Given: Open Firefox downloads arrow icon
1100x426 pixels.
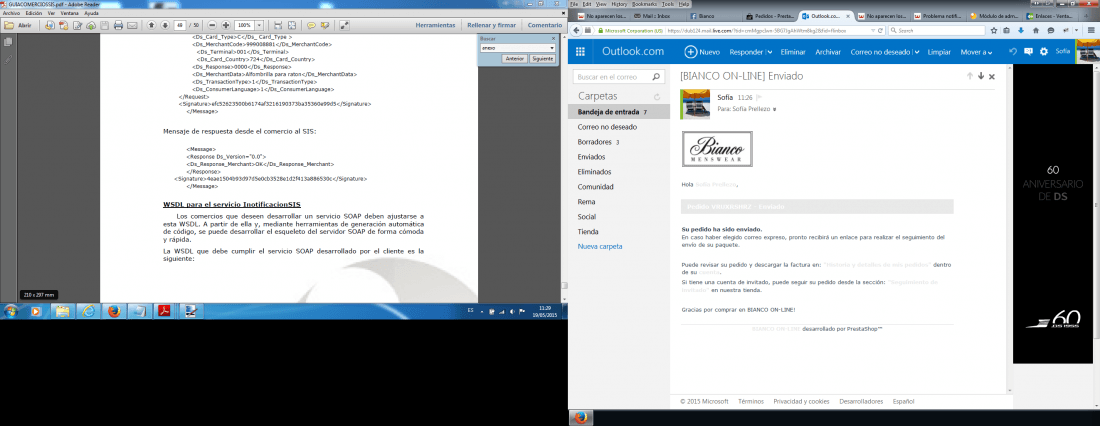Looking at the screenshot, I should pos(1019,31).
